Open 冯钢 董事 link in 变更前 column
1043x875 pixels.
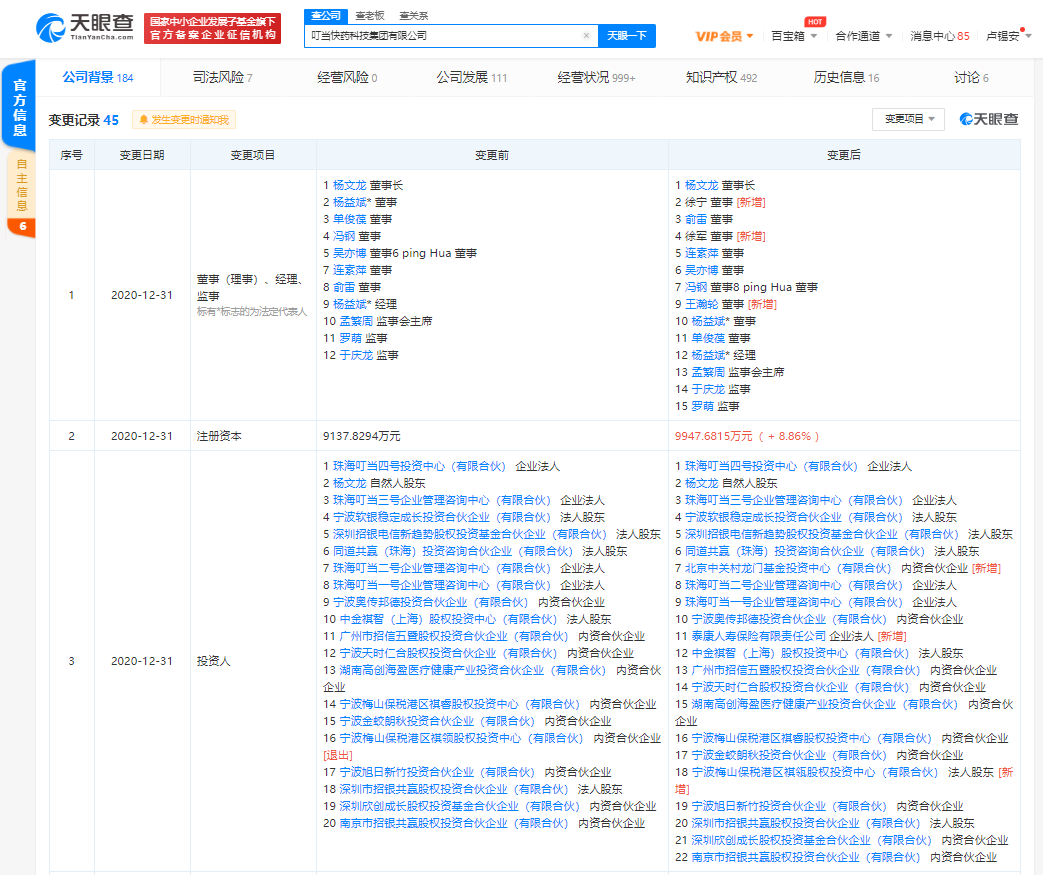(x=344, y=236)
